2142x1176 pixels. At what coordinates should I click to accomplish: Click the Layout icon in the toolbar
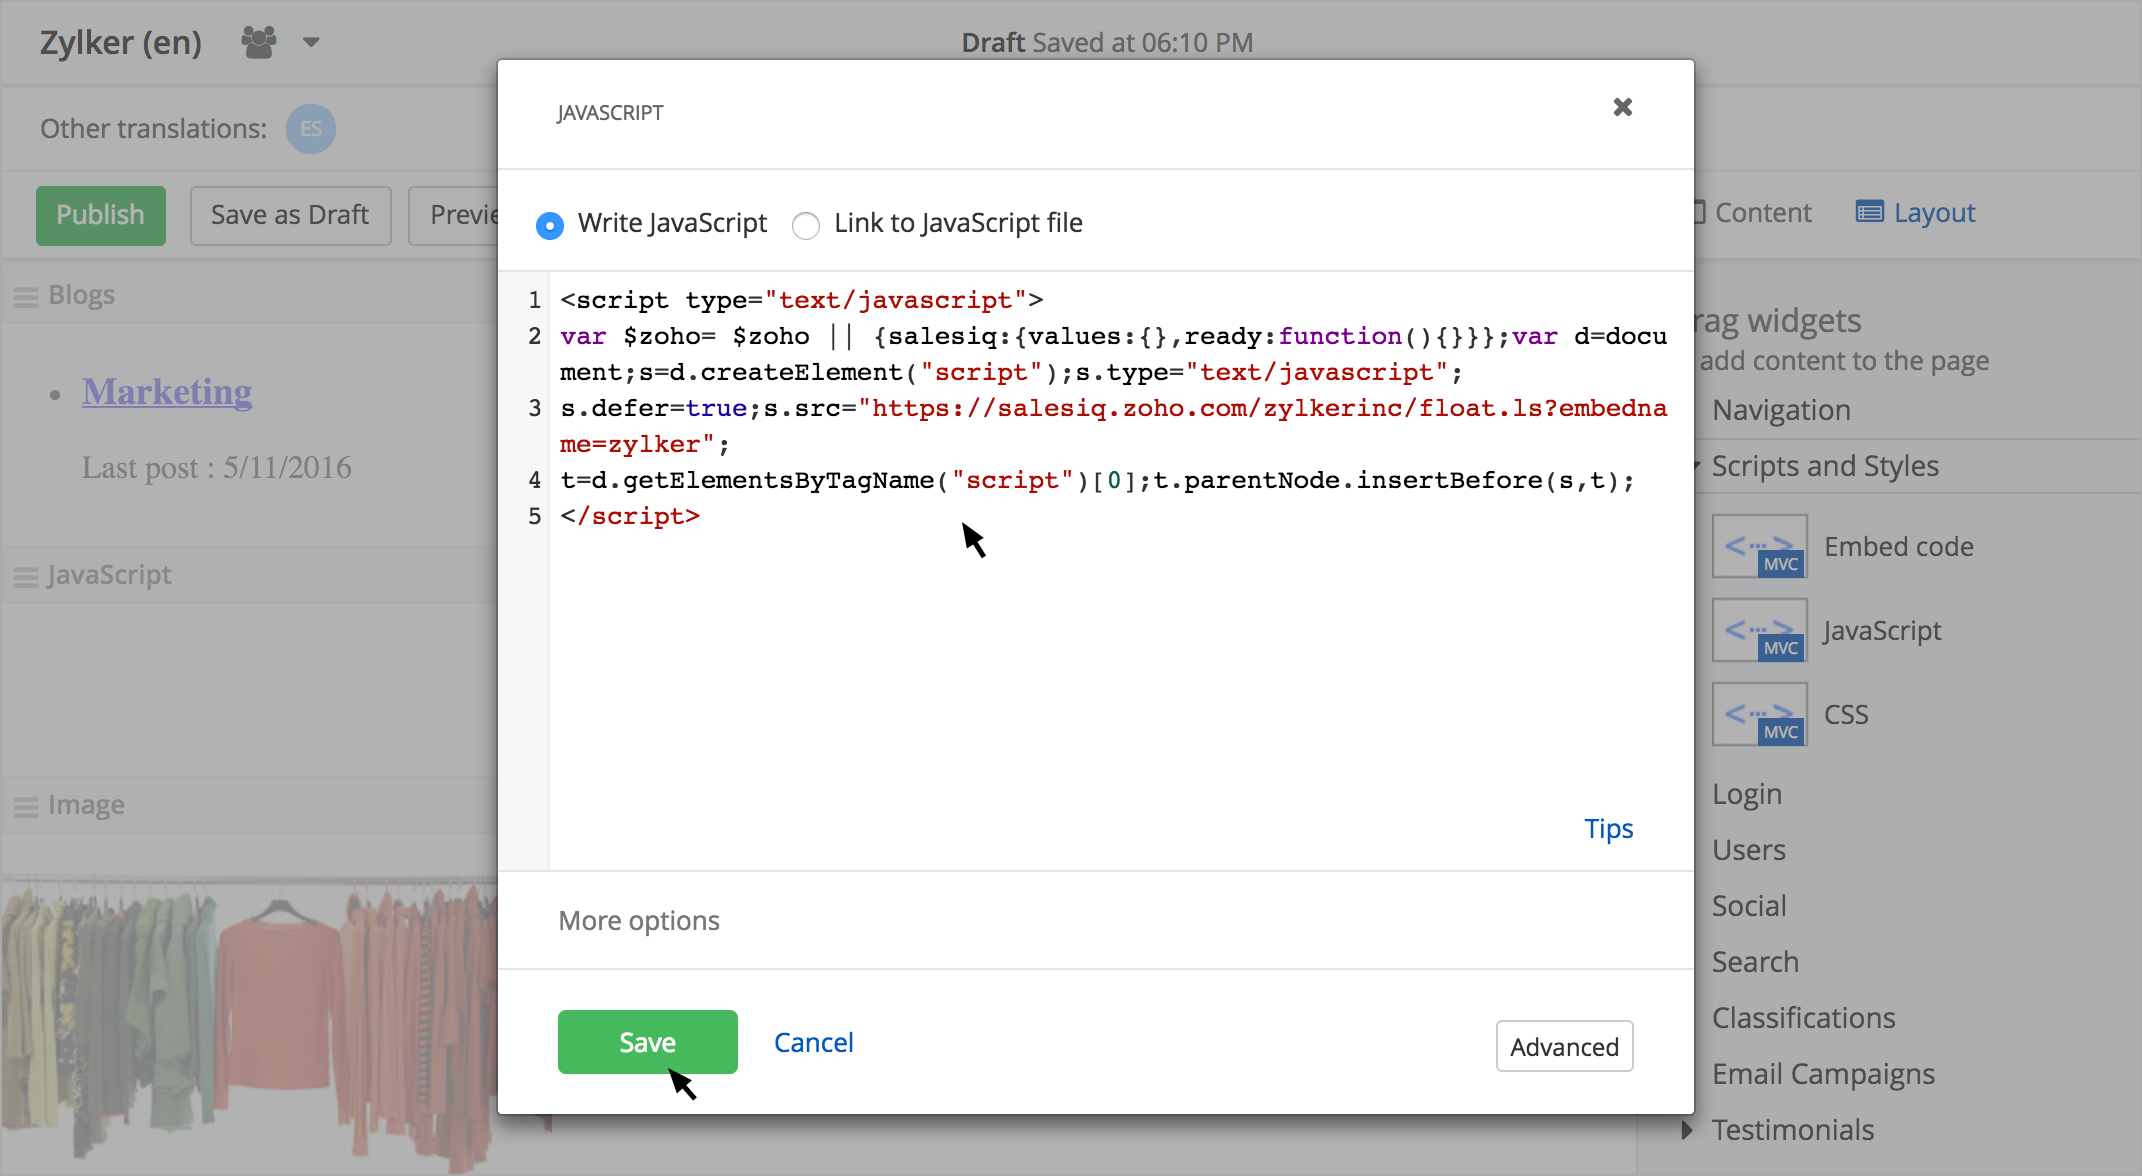click(1869, 212)
